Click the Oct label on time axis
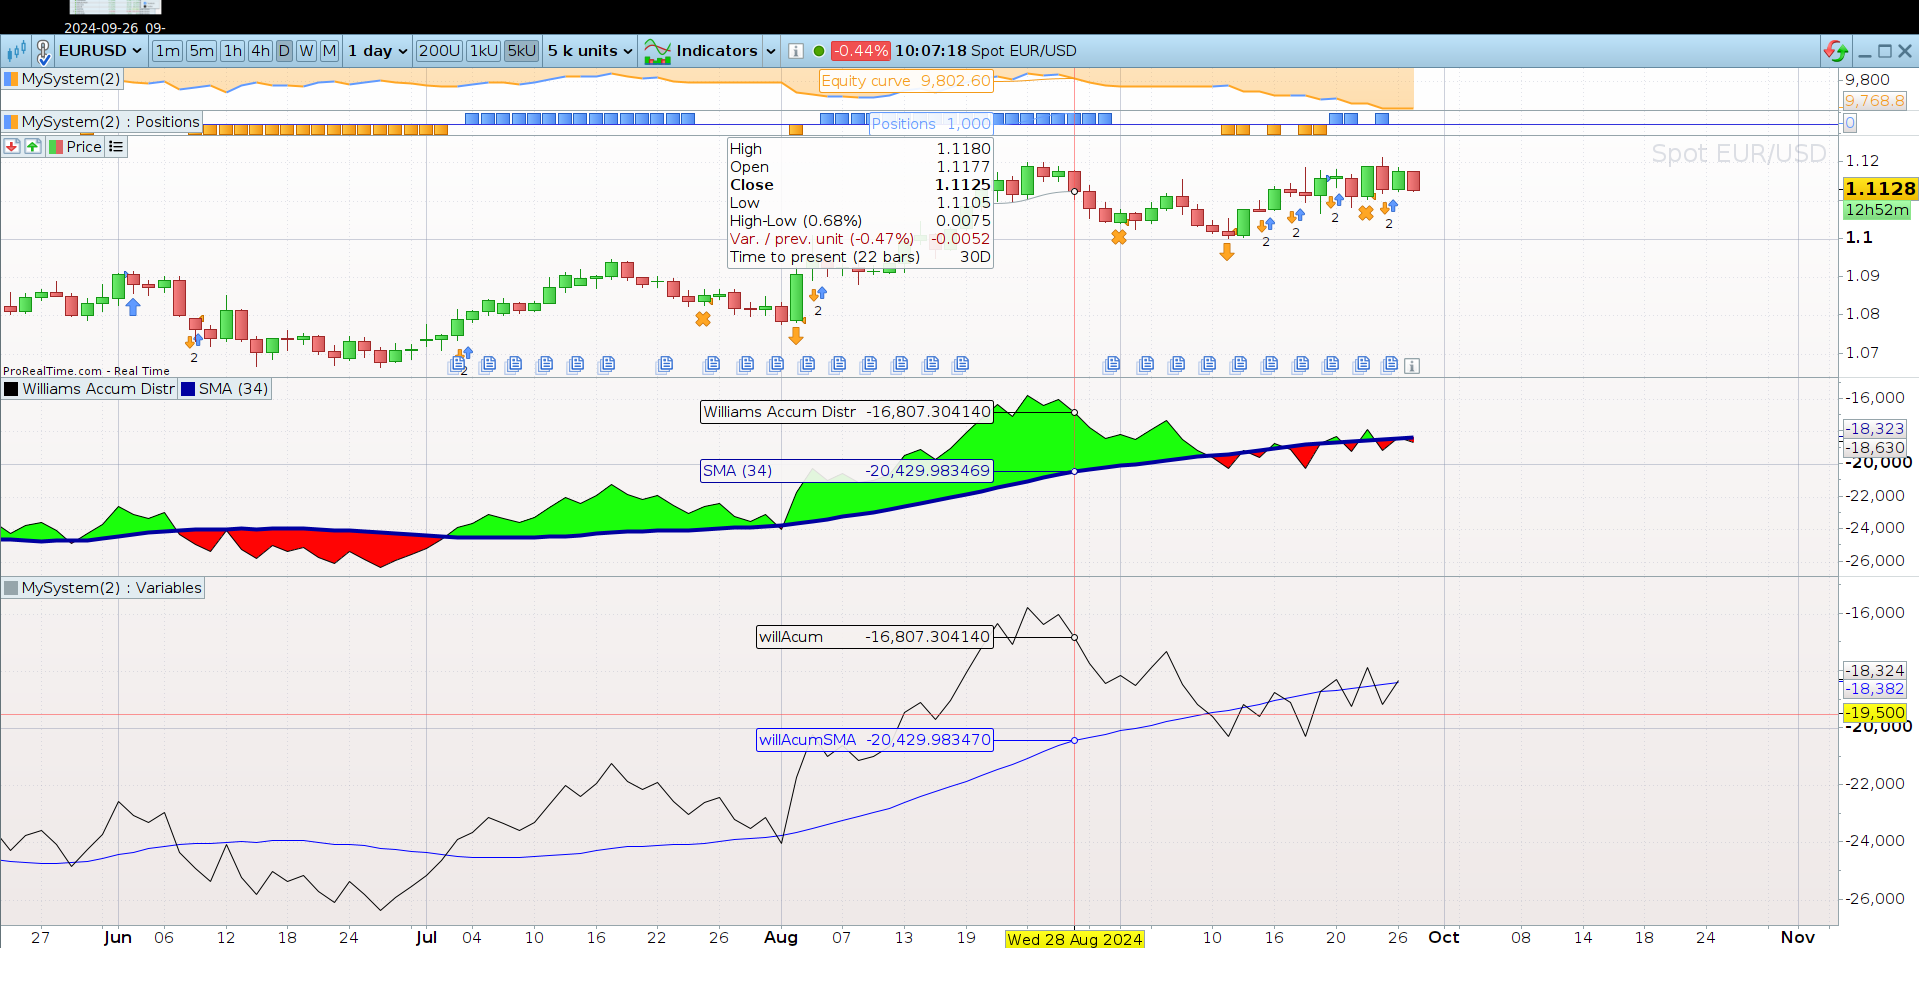This screenshot has width=1921, height=983. [x=1444, y=938]
